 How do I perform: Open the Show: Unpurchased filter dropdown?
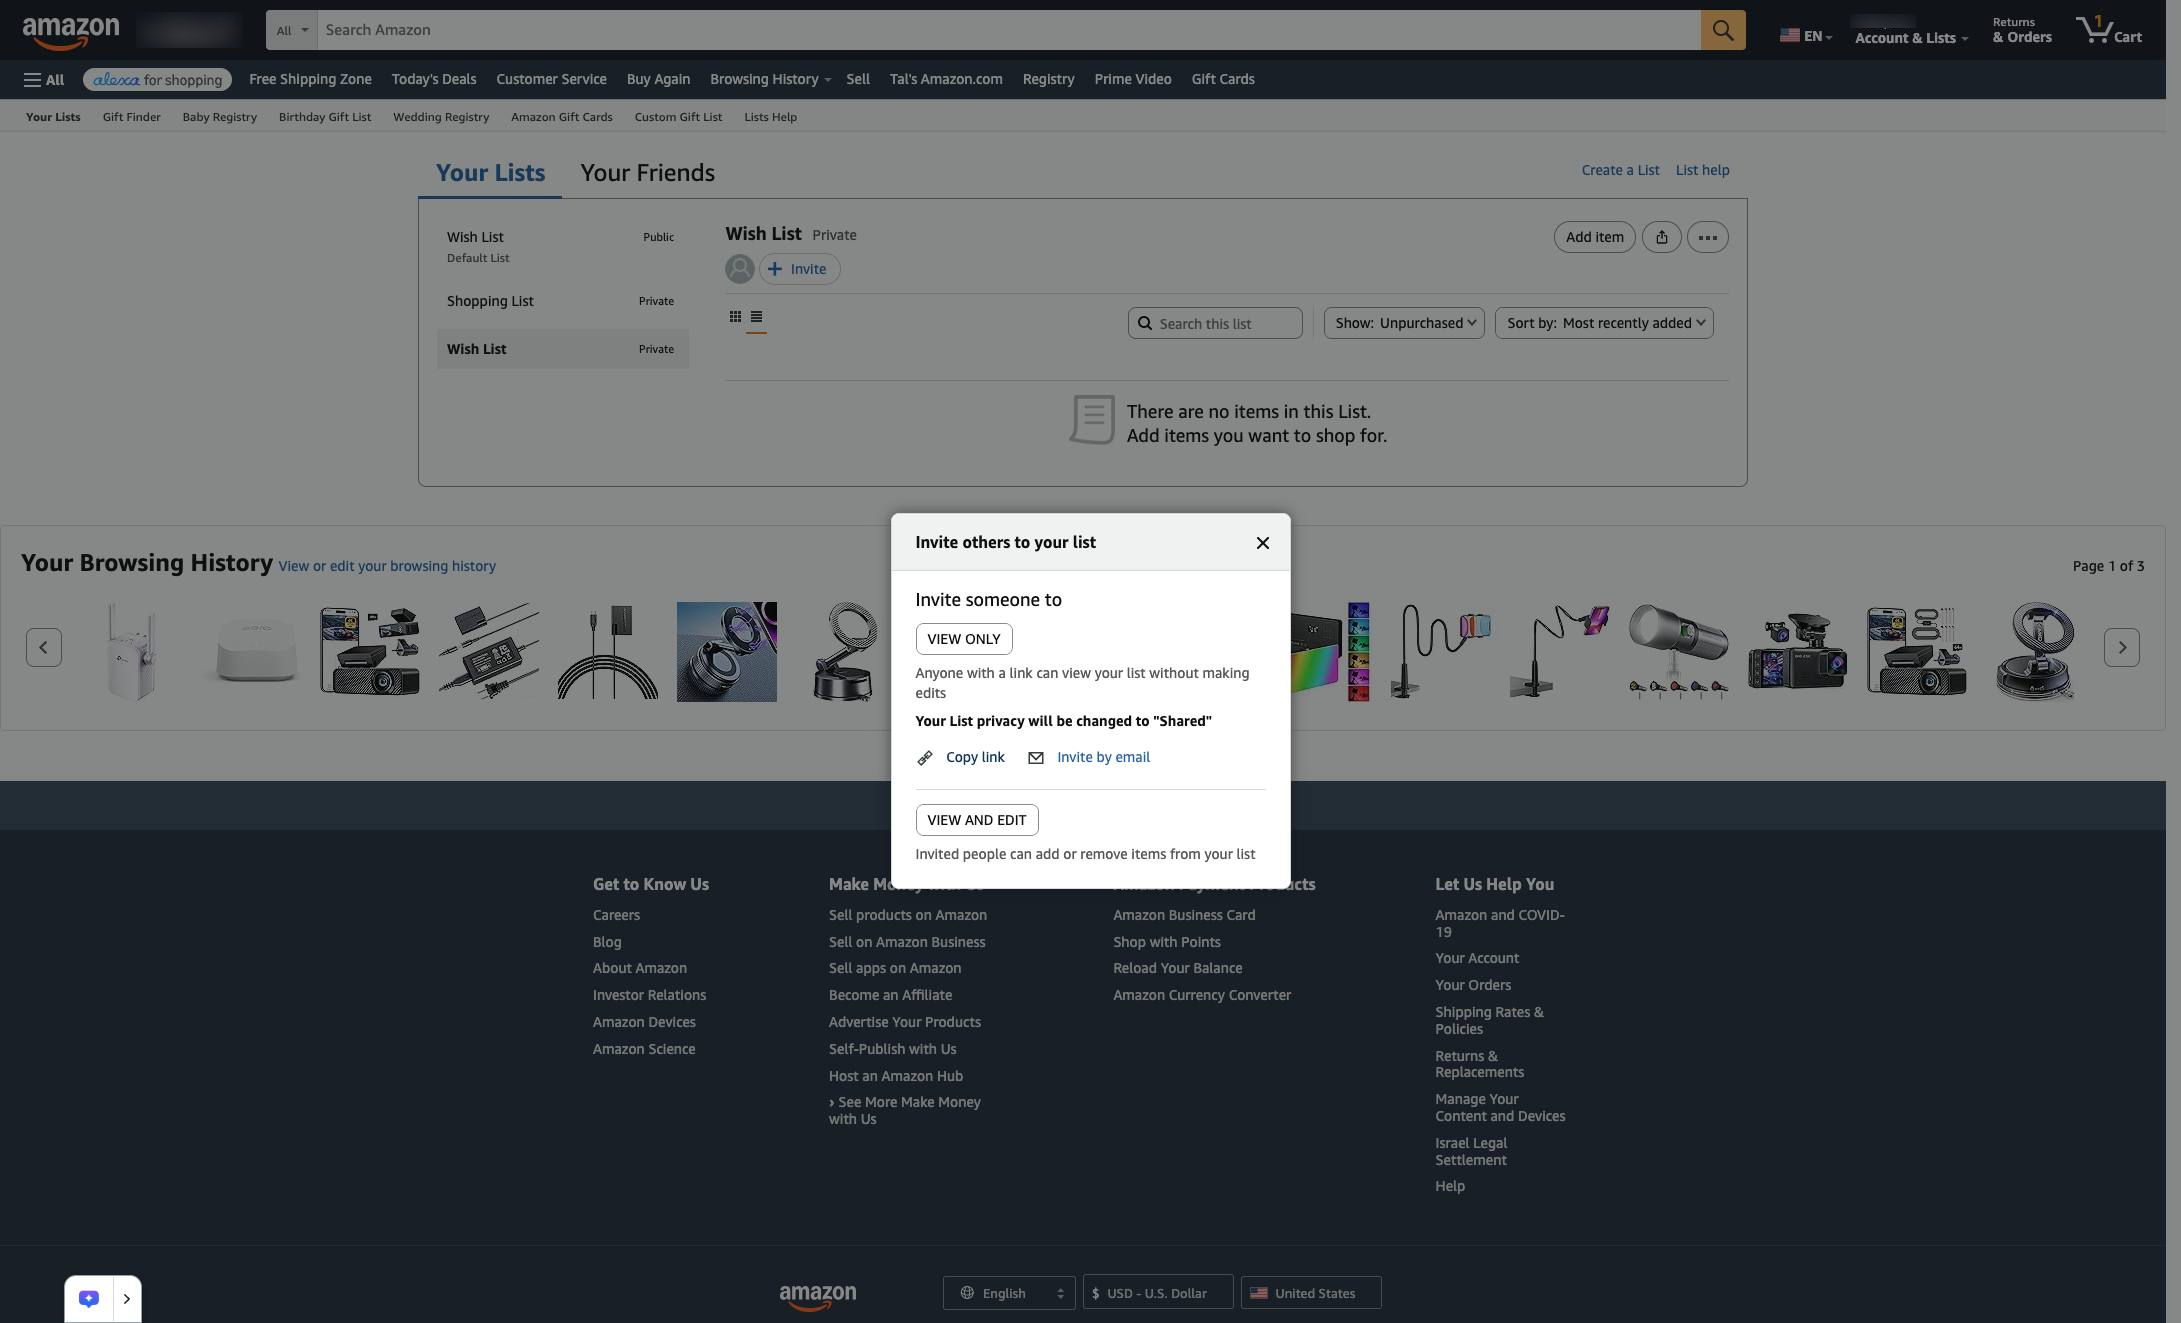pyautogui.click(x=1404, y=323)
